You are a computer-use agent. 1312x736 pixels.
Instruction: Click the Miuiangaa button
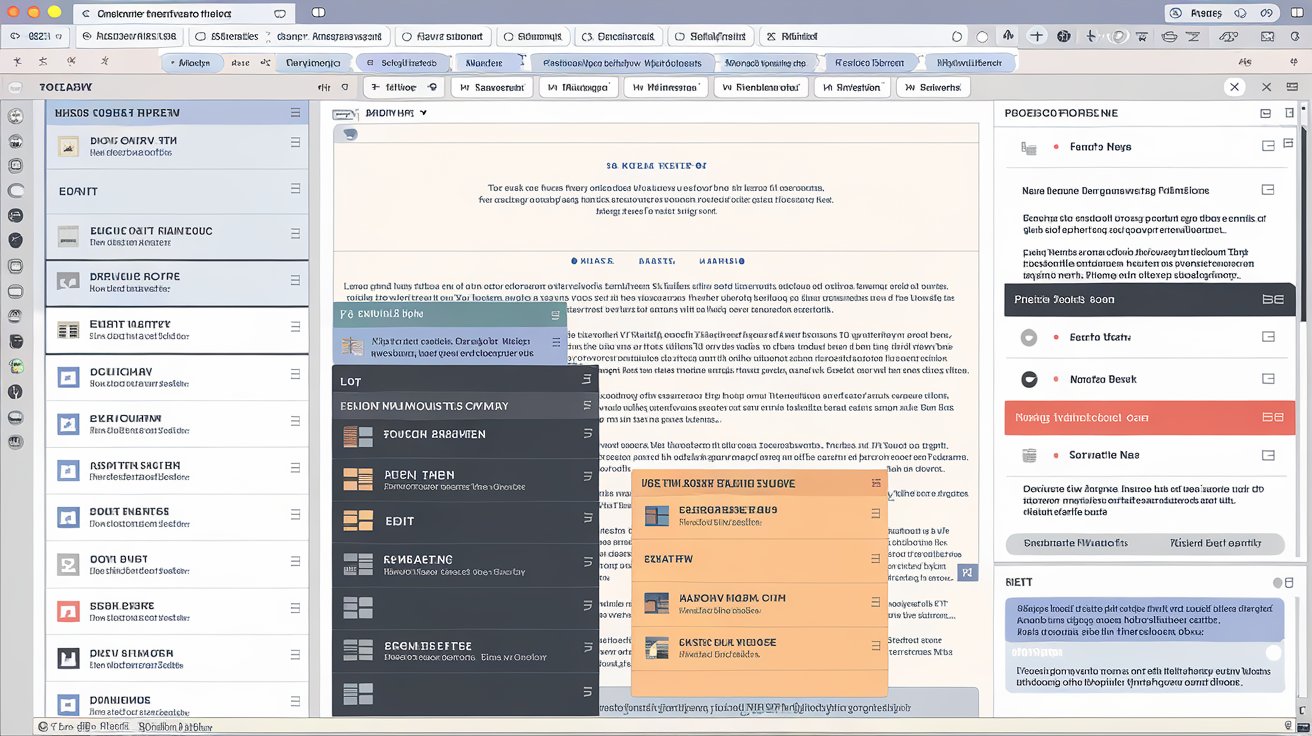coord(578,87)
